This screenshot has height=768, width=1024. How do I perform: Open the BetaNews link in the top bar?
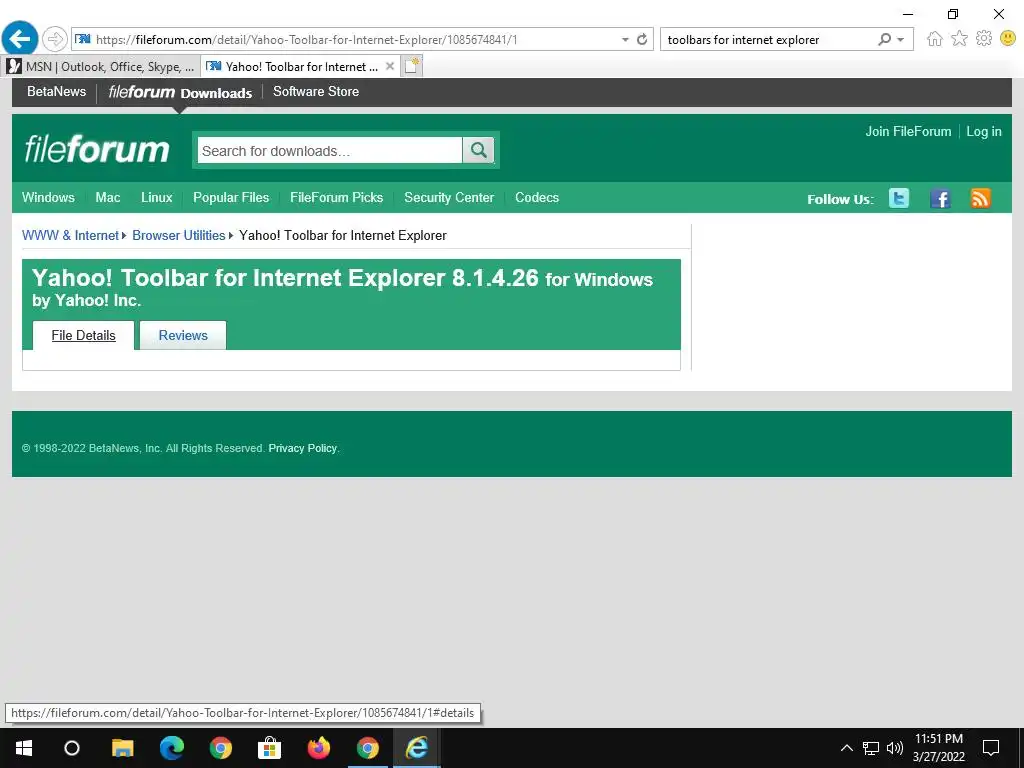click(56, 91)
